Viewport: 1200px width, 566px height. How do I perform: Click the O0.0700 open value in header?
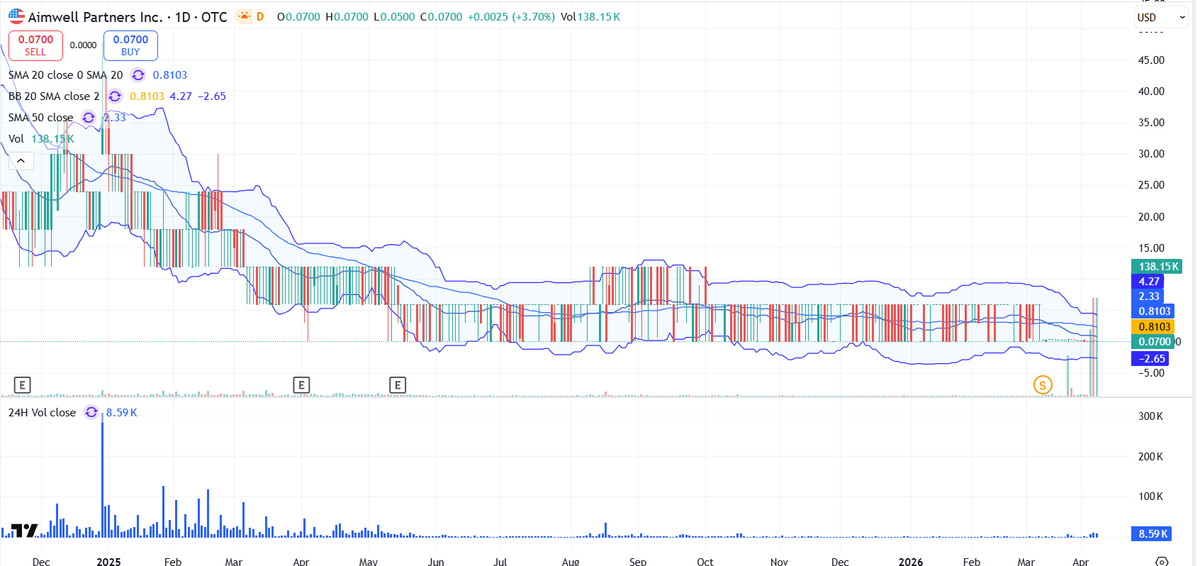pos(298,17)
